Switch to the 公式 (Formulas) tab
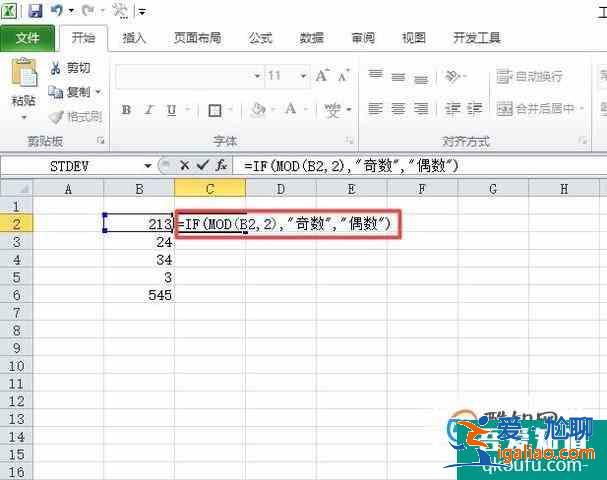The image size is (607, 480). (x=260, y=38)
